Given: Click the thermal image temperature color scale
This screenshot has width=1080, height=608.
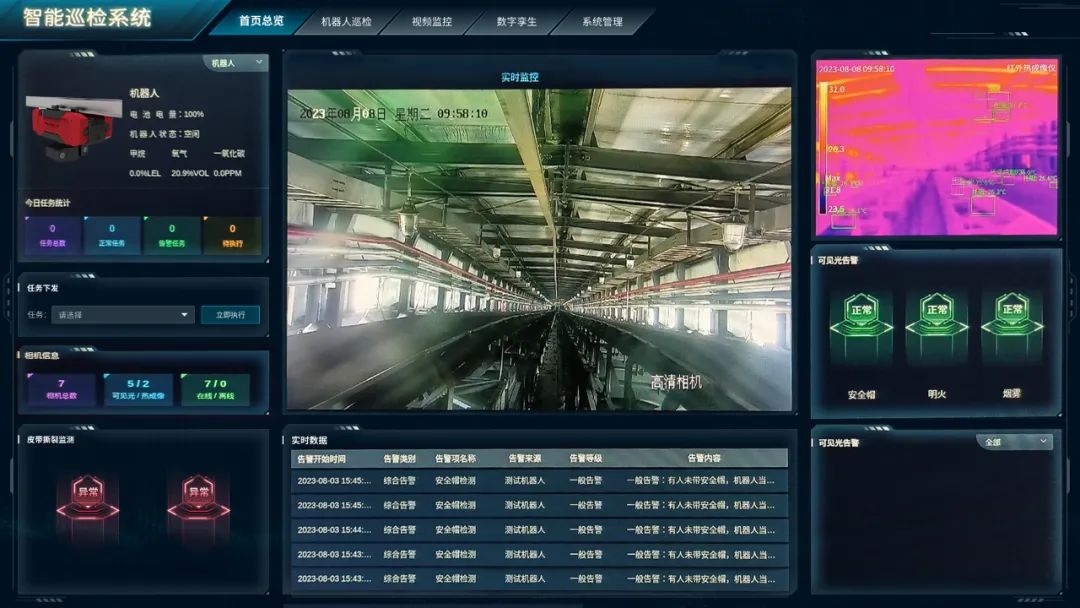Looking at the screenshot, I should click(x=823, y=150).
